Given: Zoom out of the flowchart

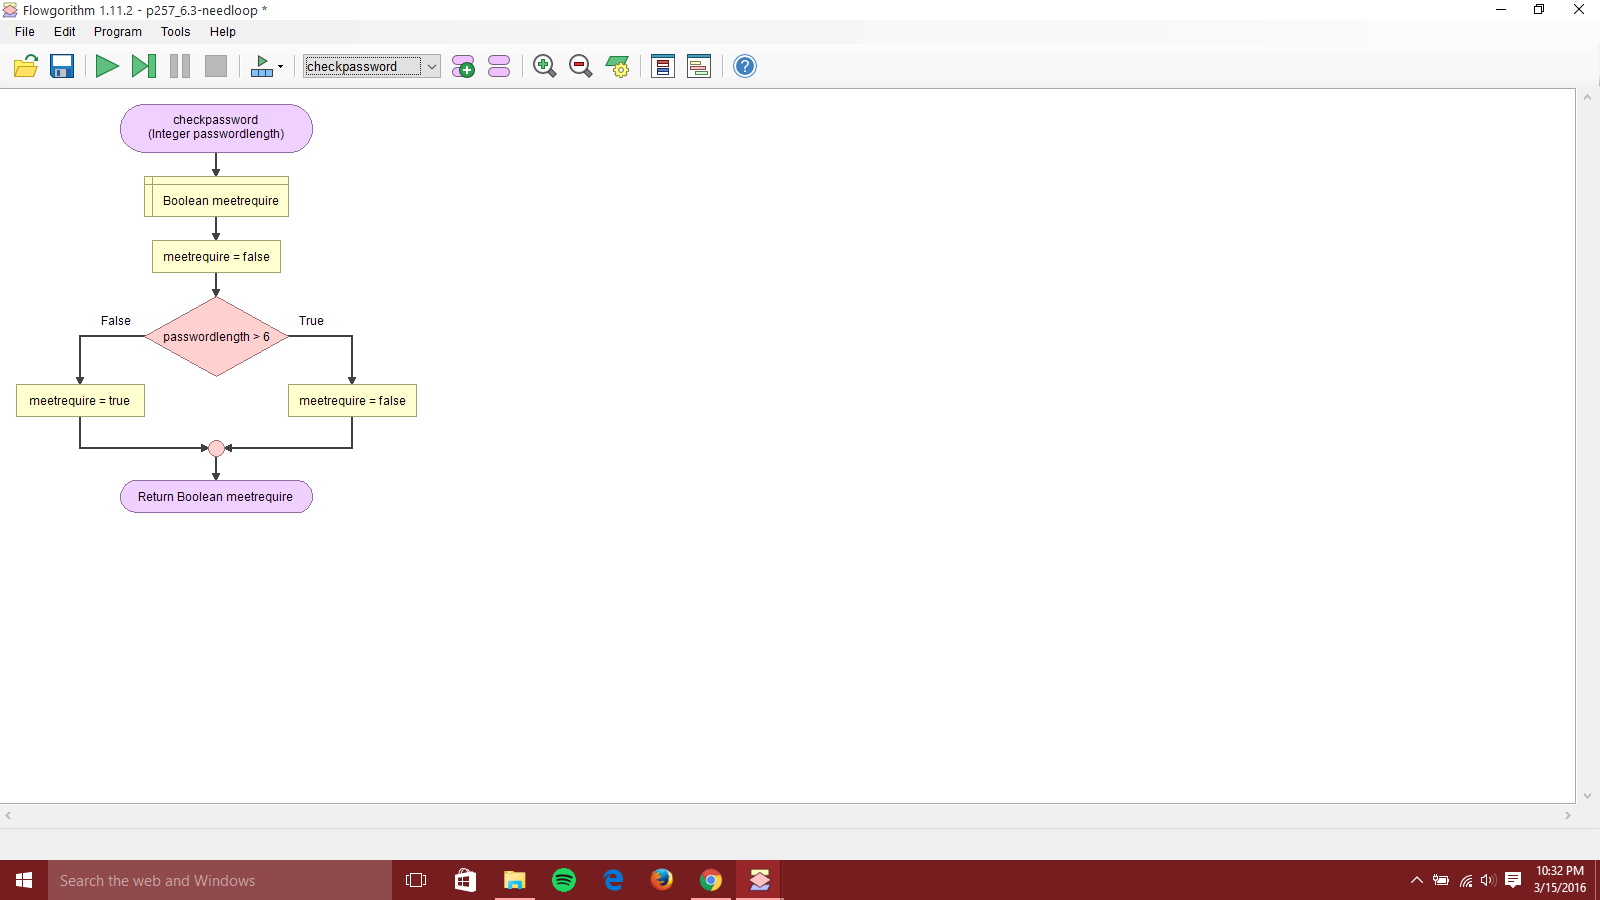Looking at the screenshot, I should [580, 66].
